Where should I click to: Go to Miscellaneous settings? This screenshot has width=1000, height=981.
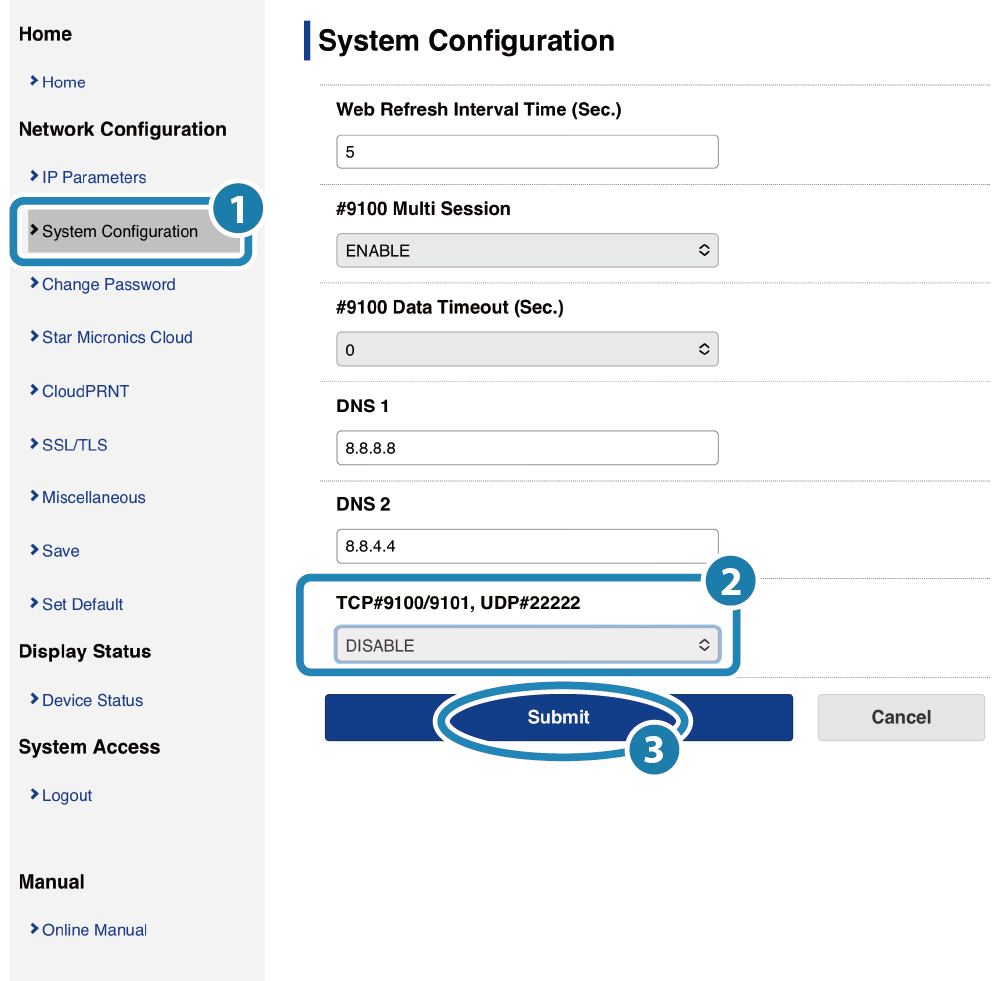[94, 498]
